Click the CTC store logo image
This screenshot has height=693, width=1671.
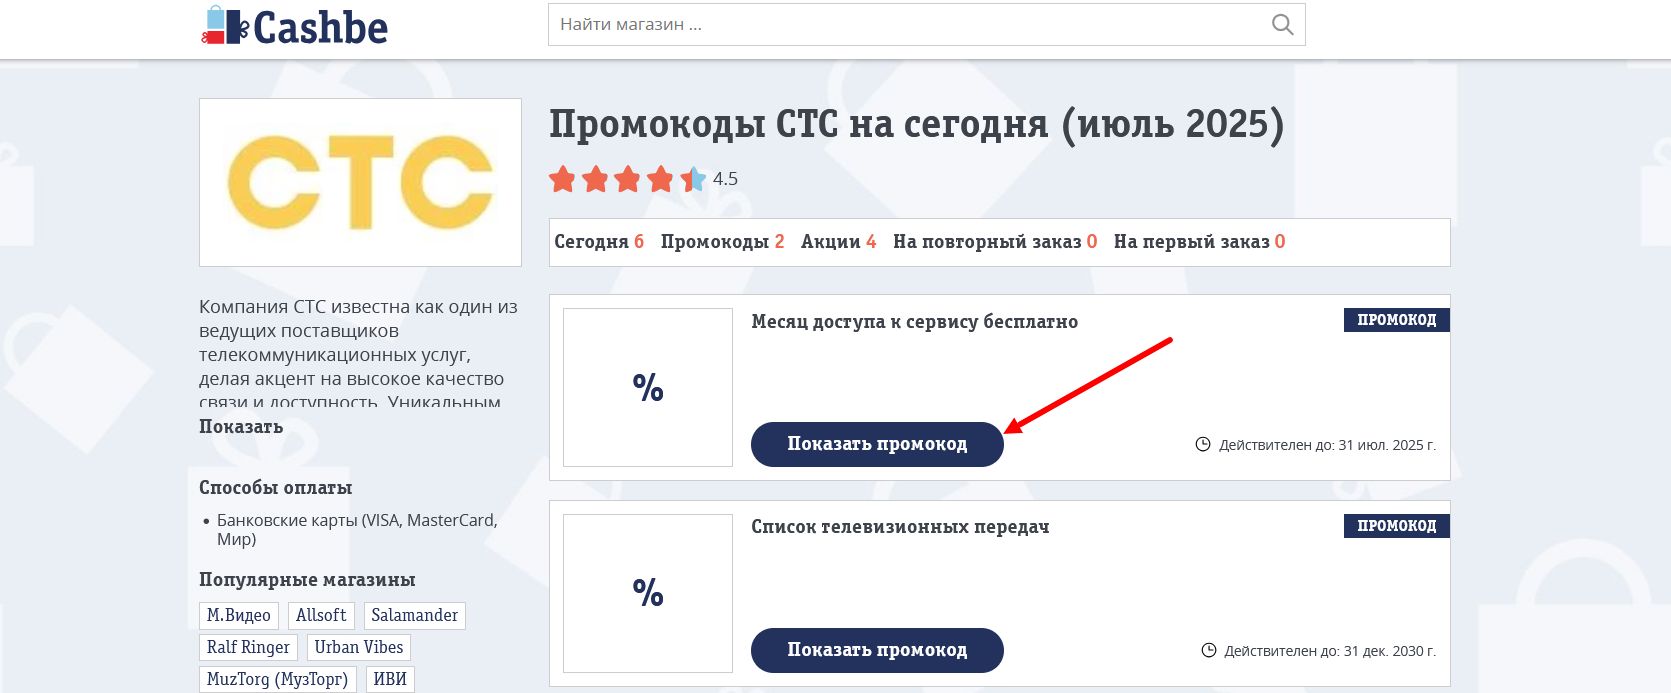[360, 182]
